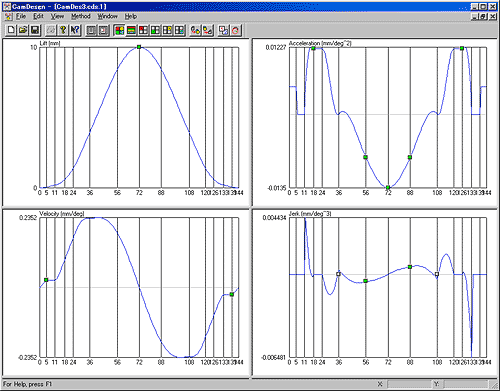
Task: Select green control point at 5 on Velocity graph
Action: point(46,280)
